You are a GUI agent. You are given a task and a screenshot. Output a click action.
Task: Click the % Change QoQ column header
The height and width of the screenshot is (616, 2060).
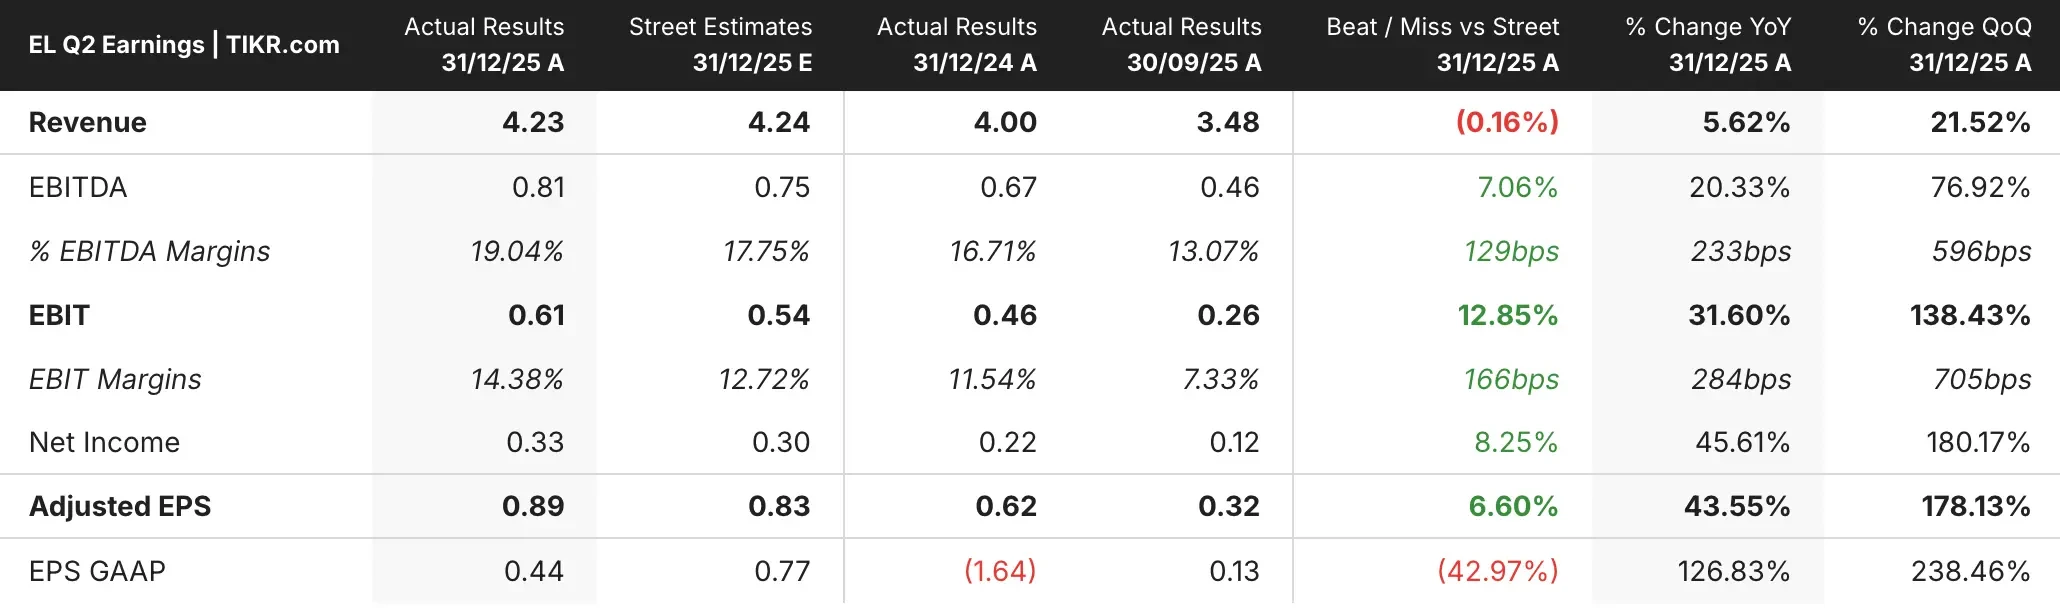tap(1944, 45)
